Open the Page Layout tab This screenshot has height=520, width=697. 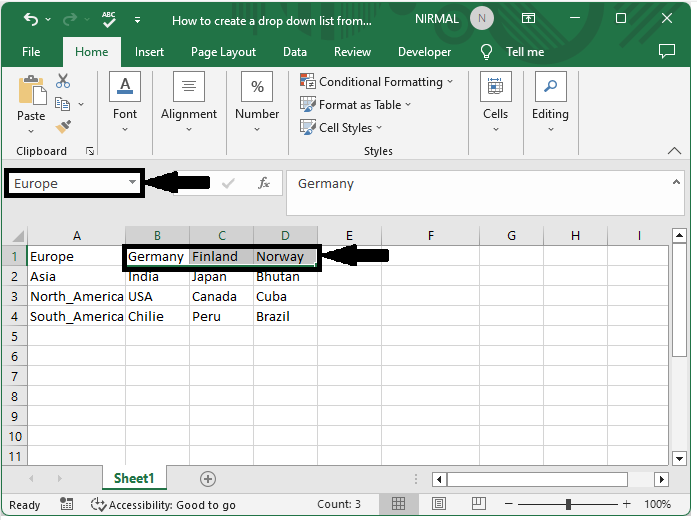[x=223, y=52]
